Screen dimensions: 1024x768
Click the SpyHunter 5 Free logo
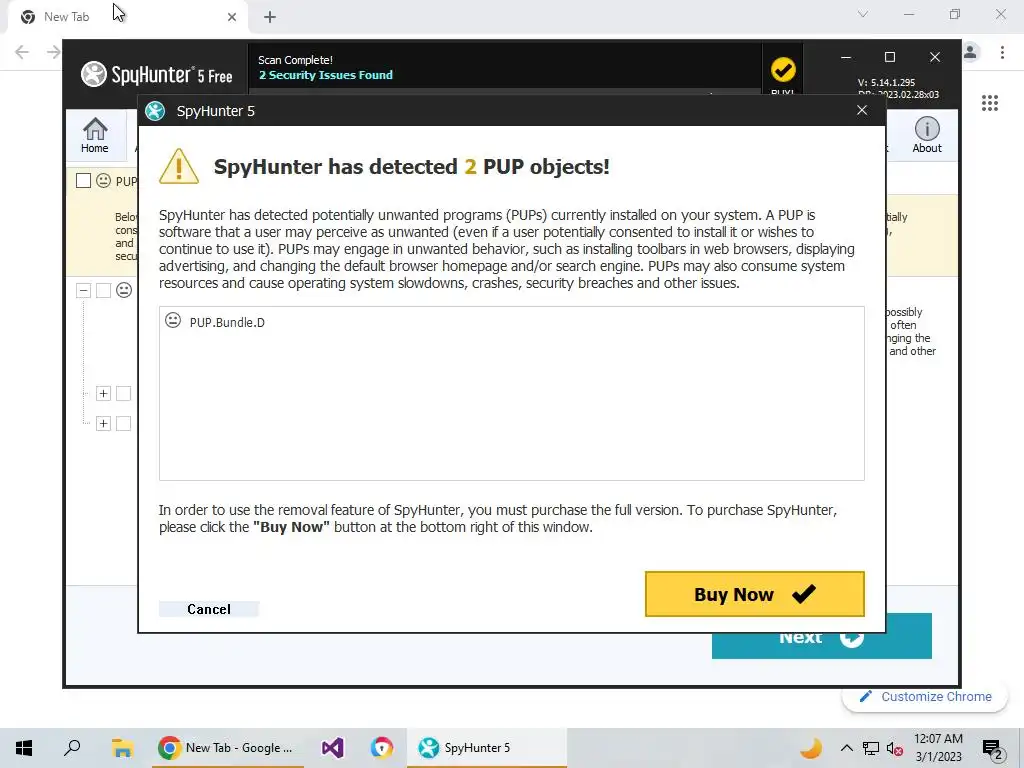(x=157, y=74)
